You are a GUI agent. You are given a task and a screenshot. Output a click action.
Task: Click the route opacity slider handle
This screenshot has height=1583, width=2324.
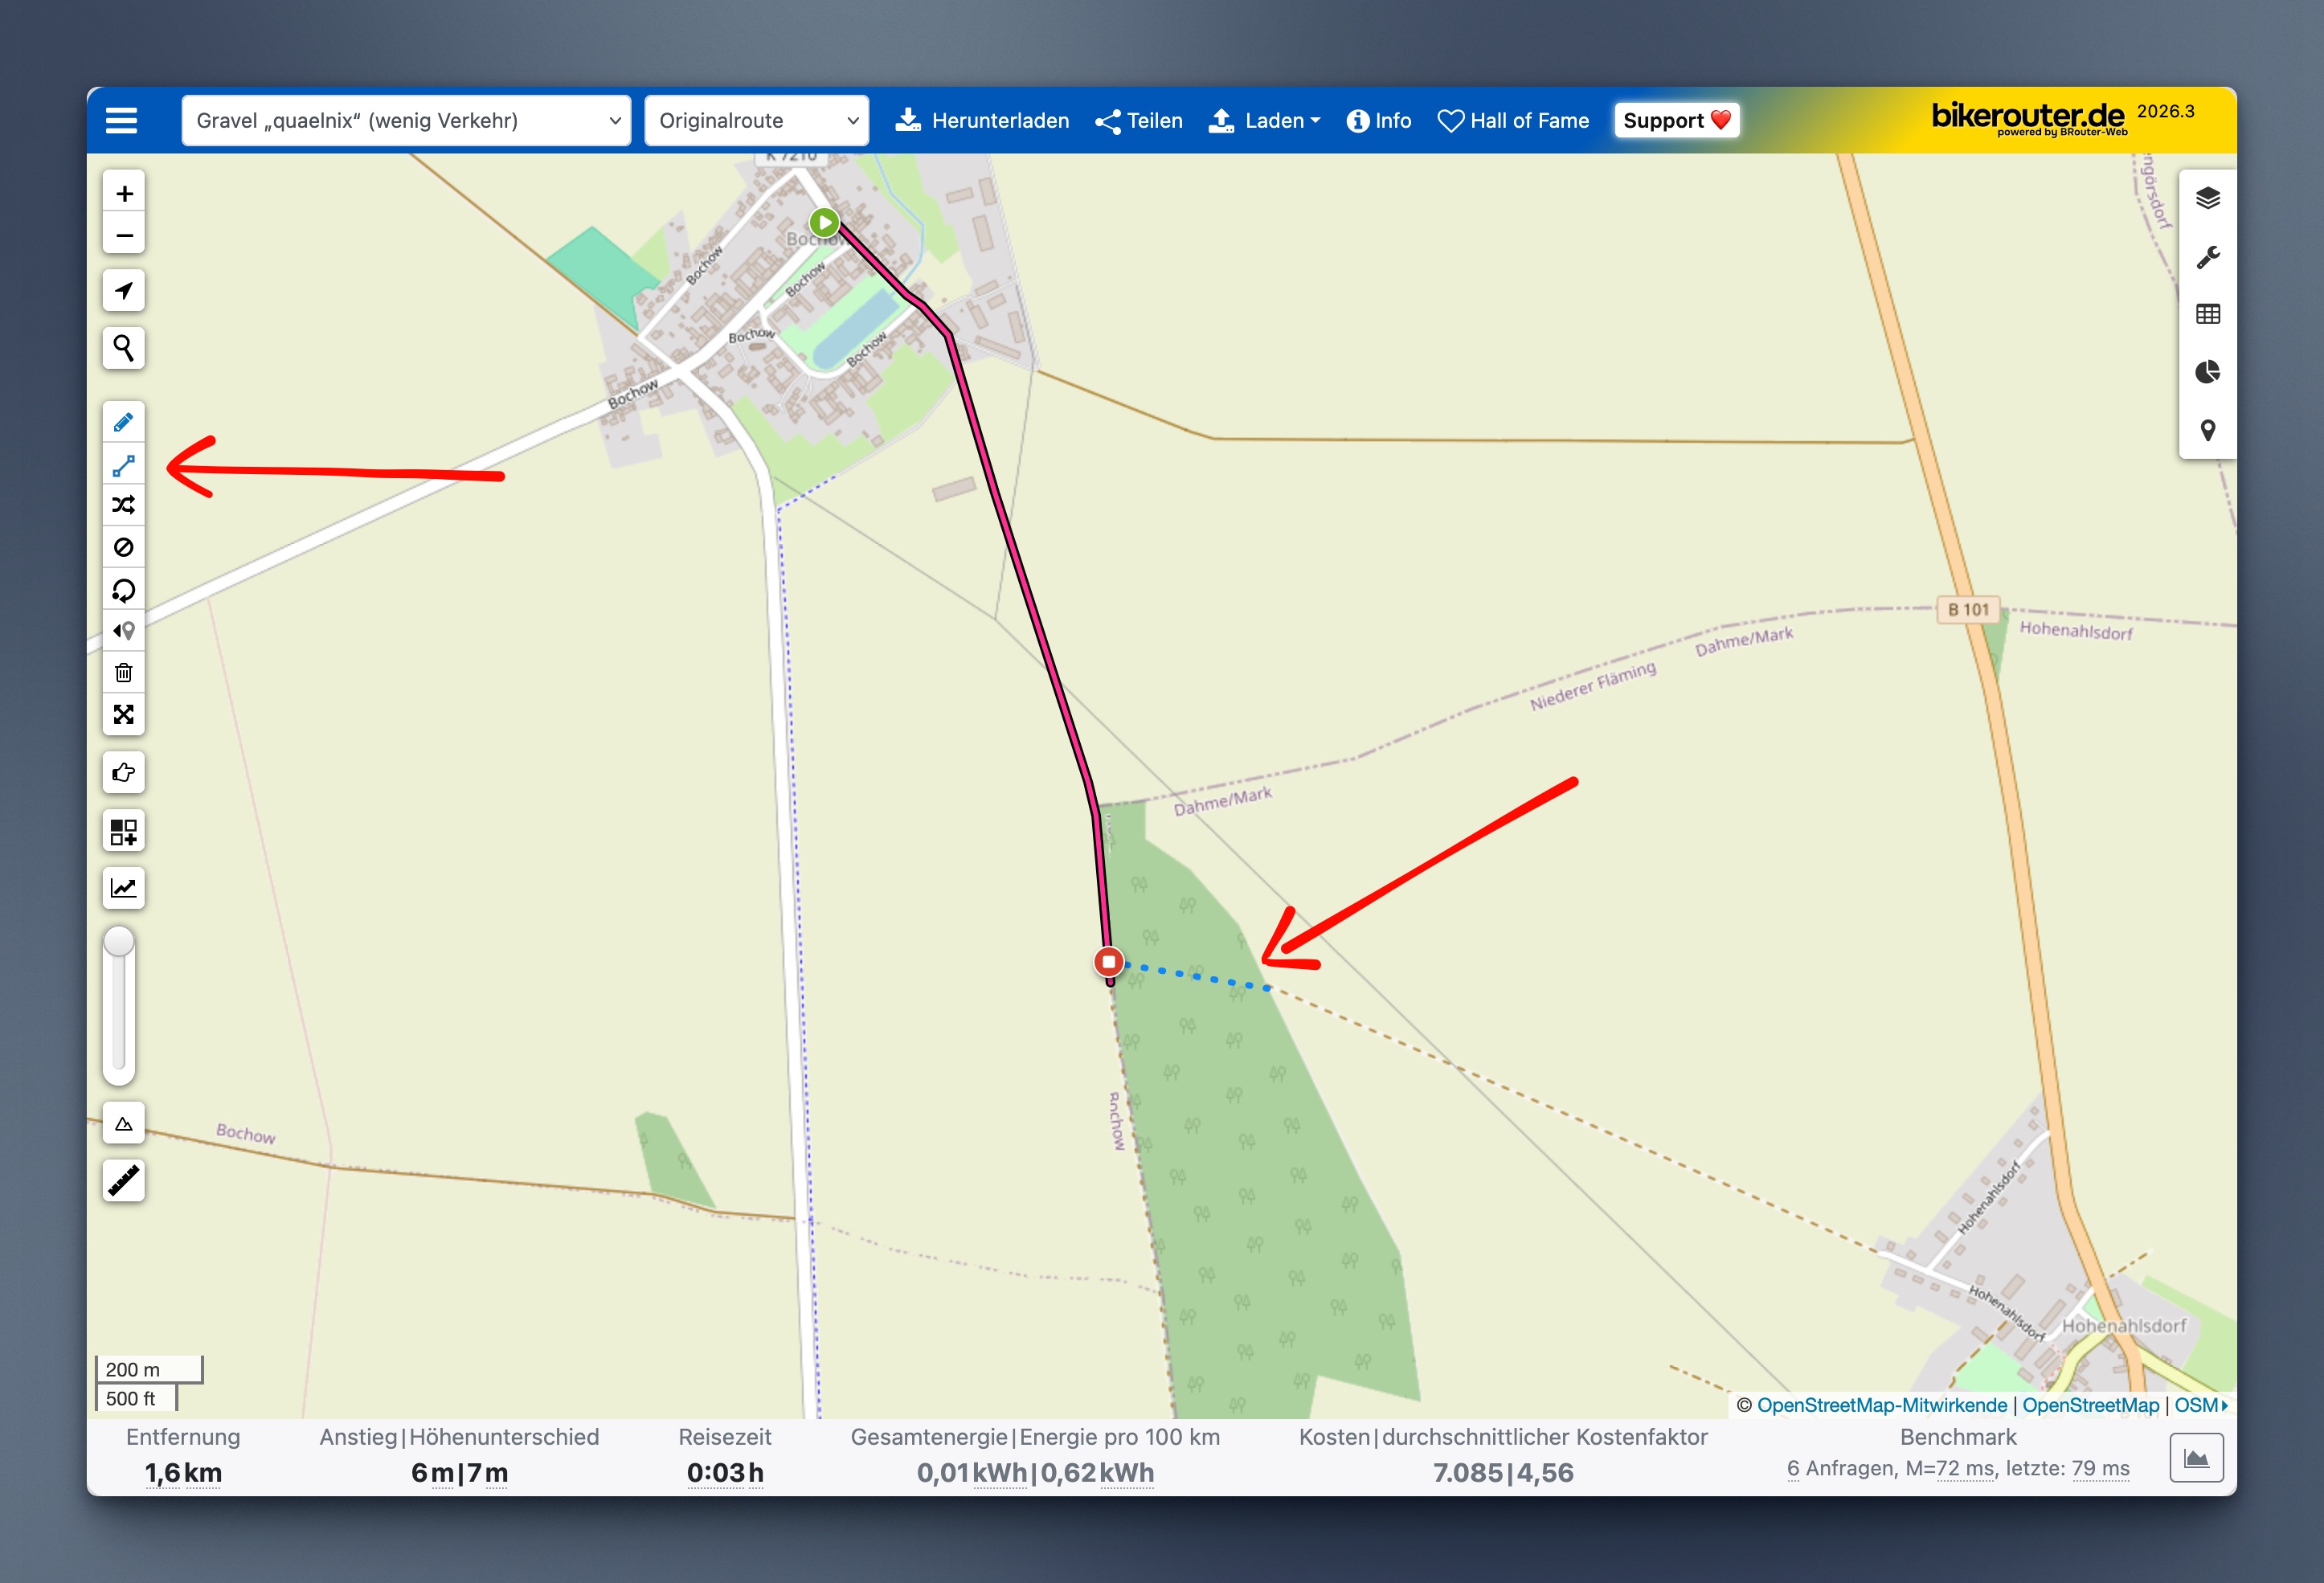119,941
